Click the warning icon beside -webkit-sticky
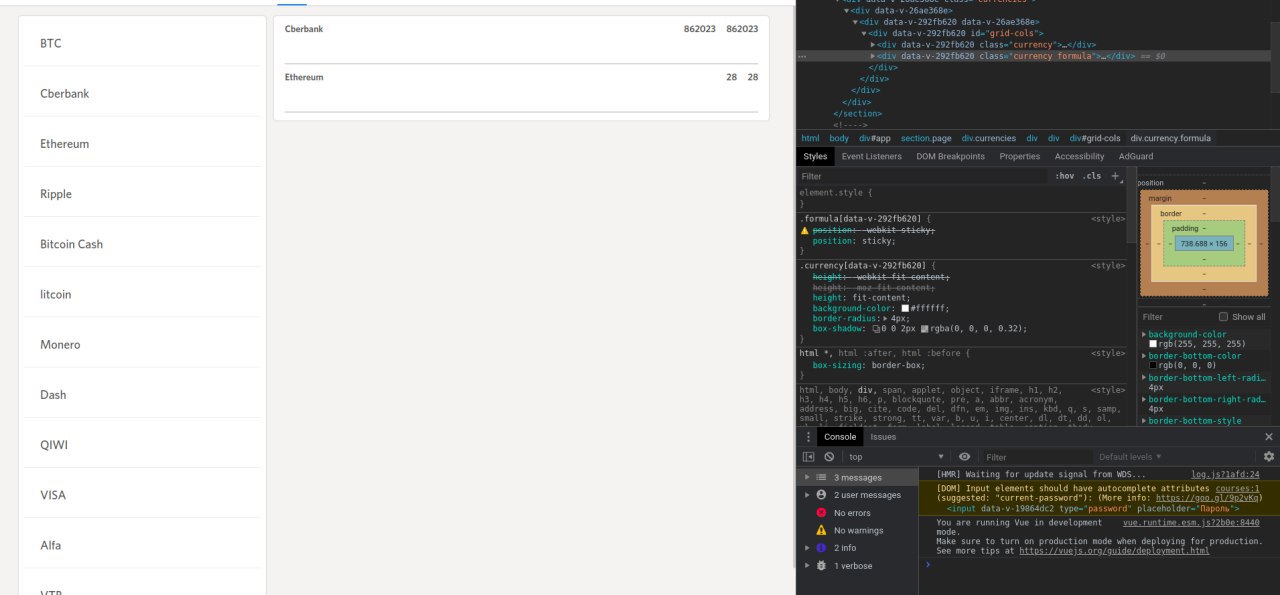This screenshot has width=1280, height=595. click(x=804, y=230)
